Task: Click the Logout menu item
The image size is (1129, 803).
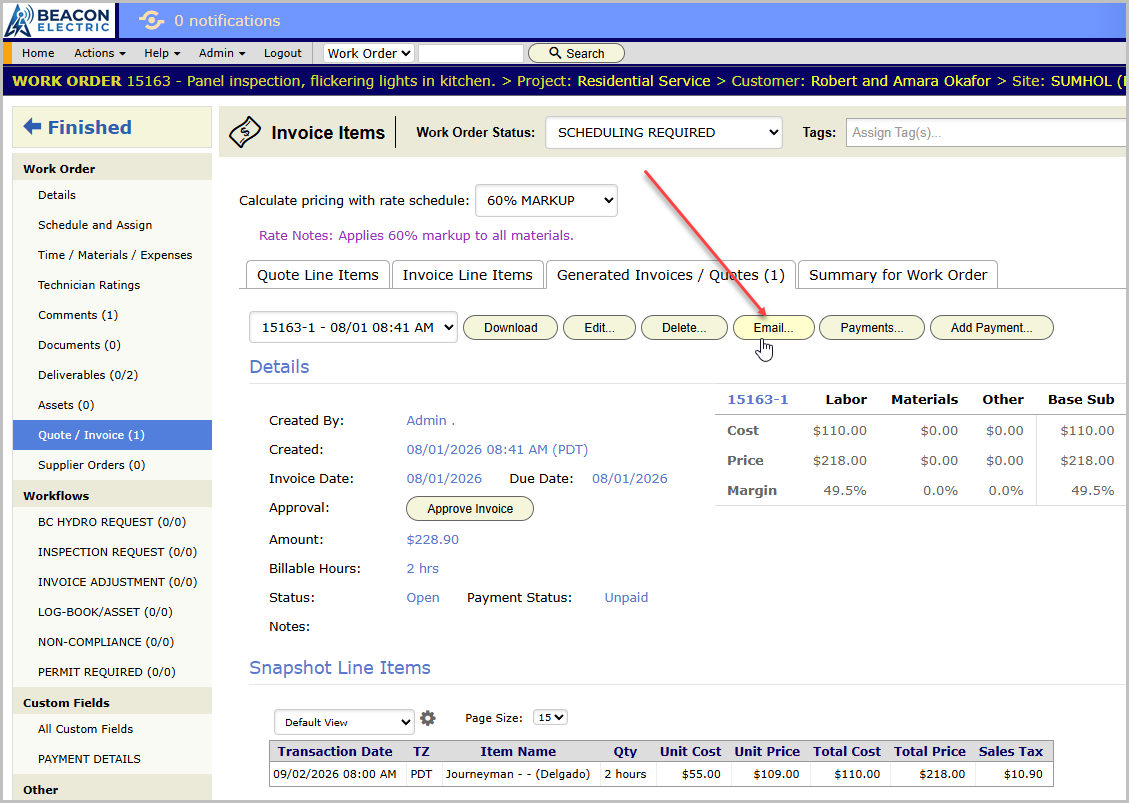Action: pyautogui.click(x=282, y=53)
